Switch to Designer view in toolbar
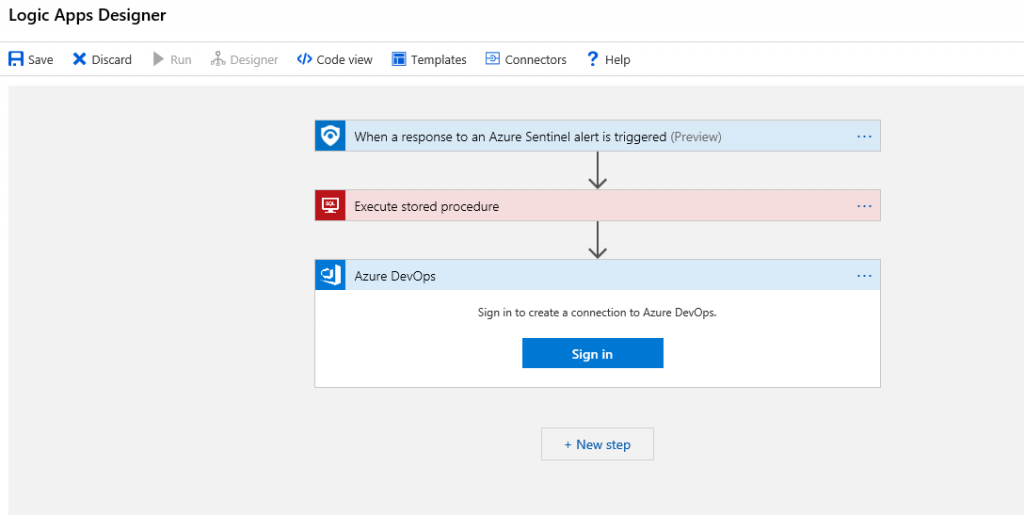Screen dimensions: 1024x515 coord(244,60)
